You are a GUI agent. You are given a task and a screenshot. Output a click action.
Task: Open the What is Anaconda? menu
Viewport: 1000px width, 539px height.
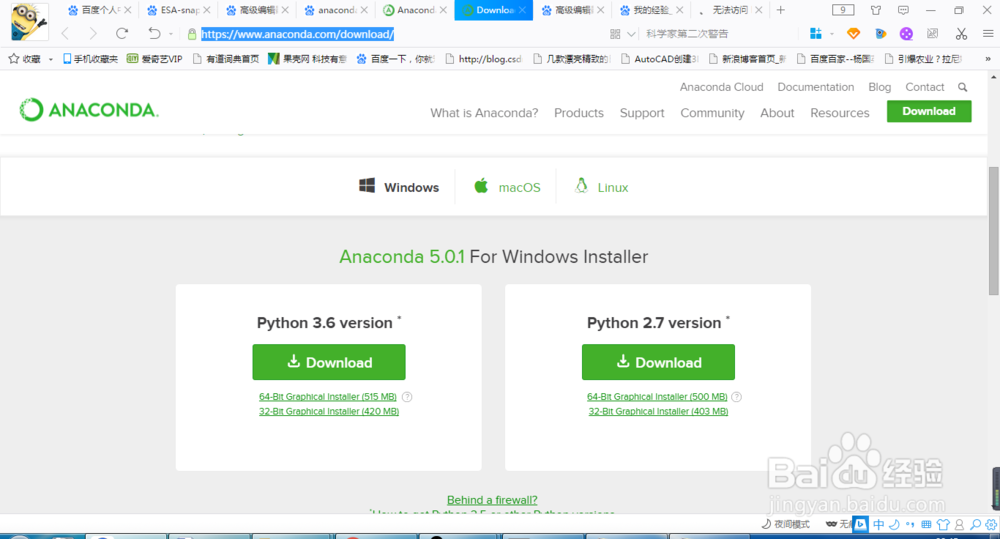[x=484, y=113]
